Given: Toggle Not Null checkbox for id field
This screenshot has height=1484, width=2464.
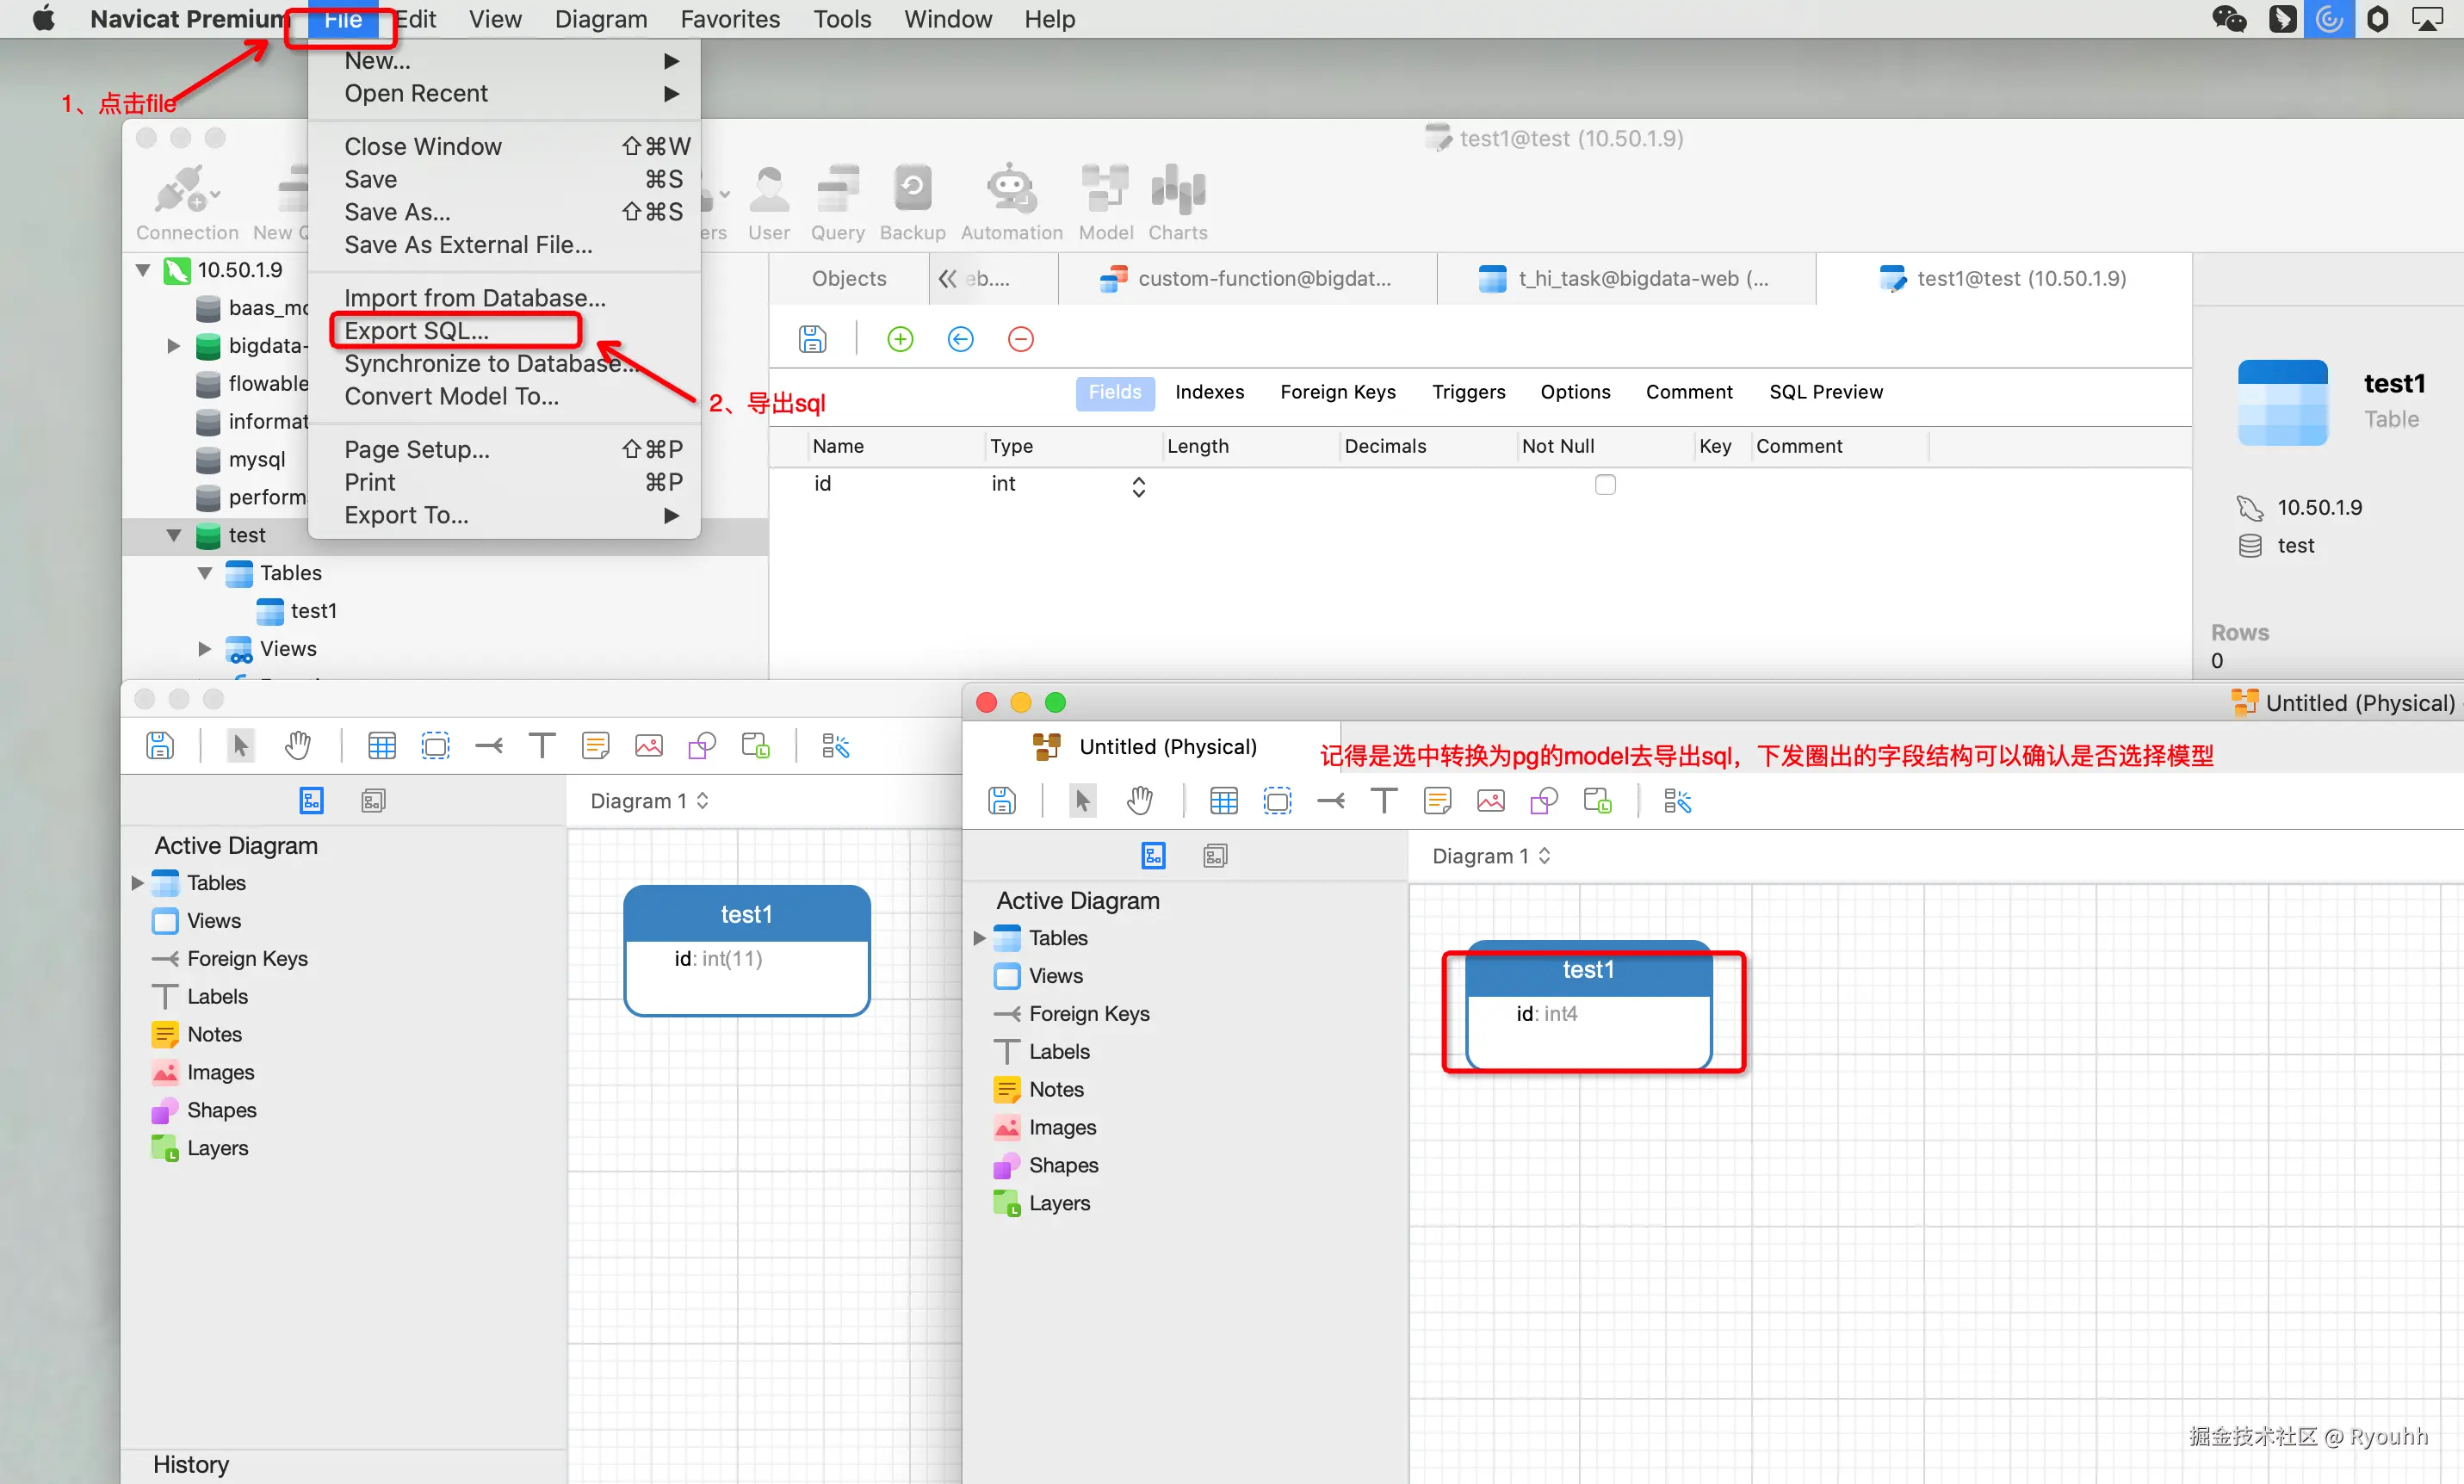Looking at the screenshot, I should 1604,485.
